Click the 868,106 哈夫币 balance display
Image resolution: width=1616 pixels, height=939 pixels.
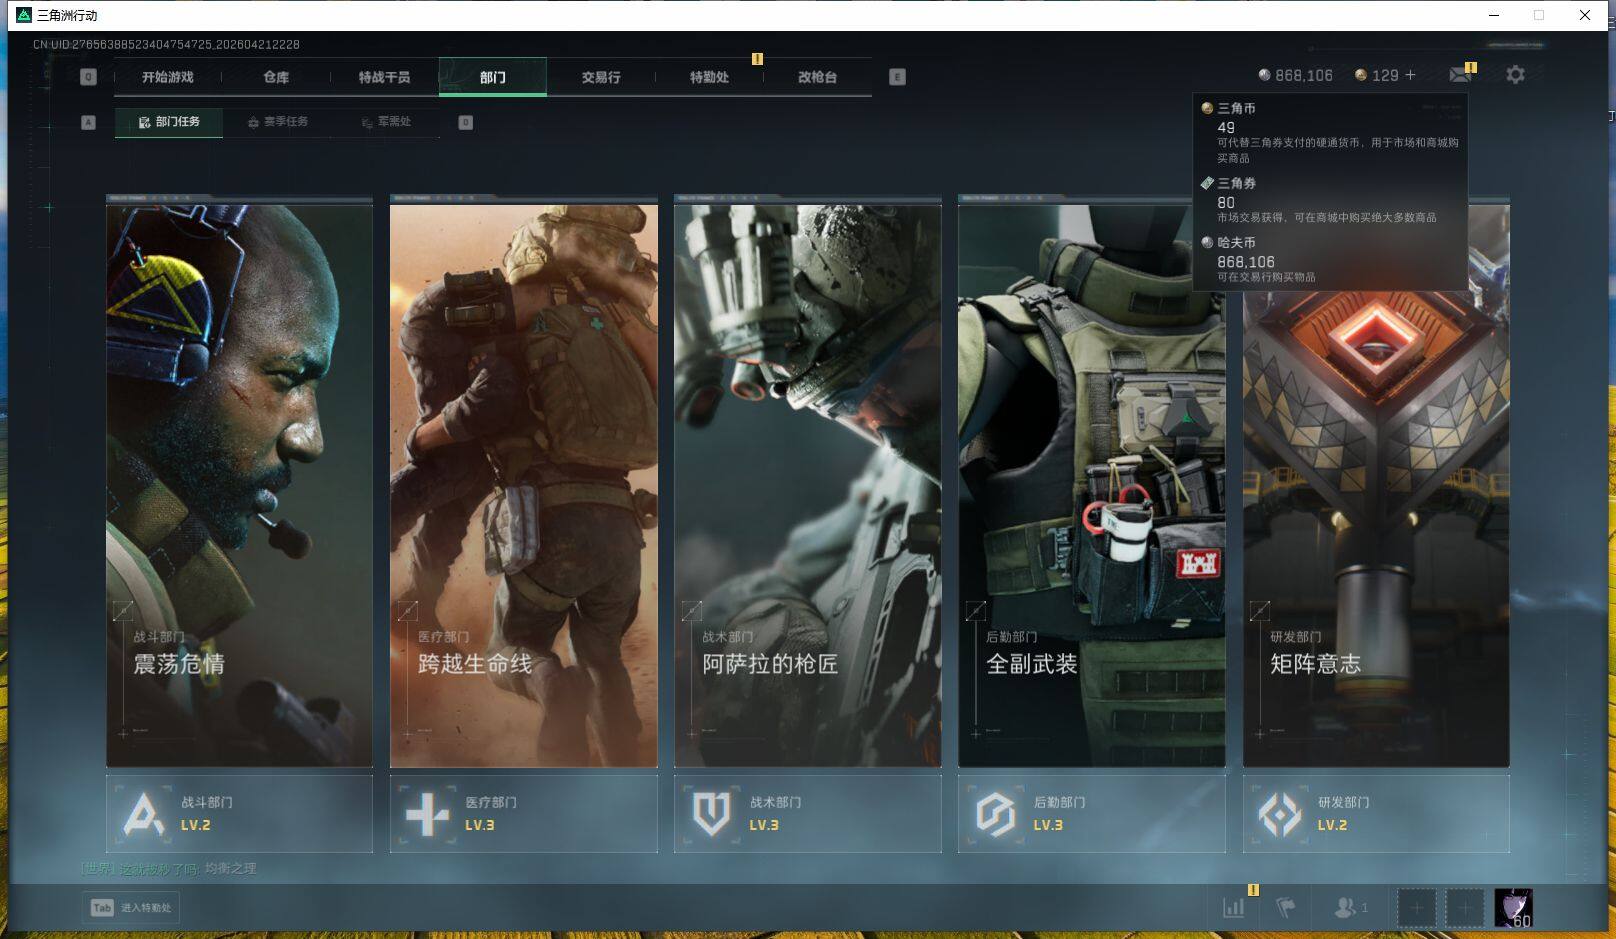click(x=1295, y=75)
